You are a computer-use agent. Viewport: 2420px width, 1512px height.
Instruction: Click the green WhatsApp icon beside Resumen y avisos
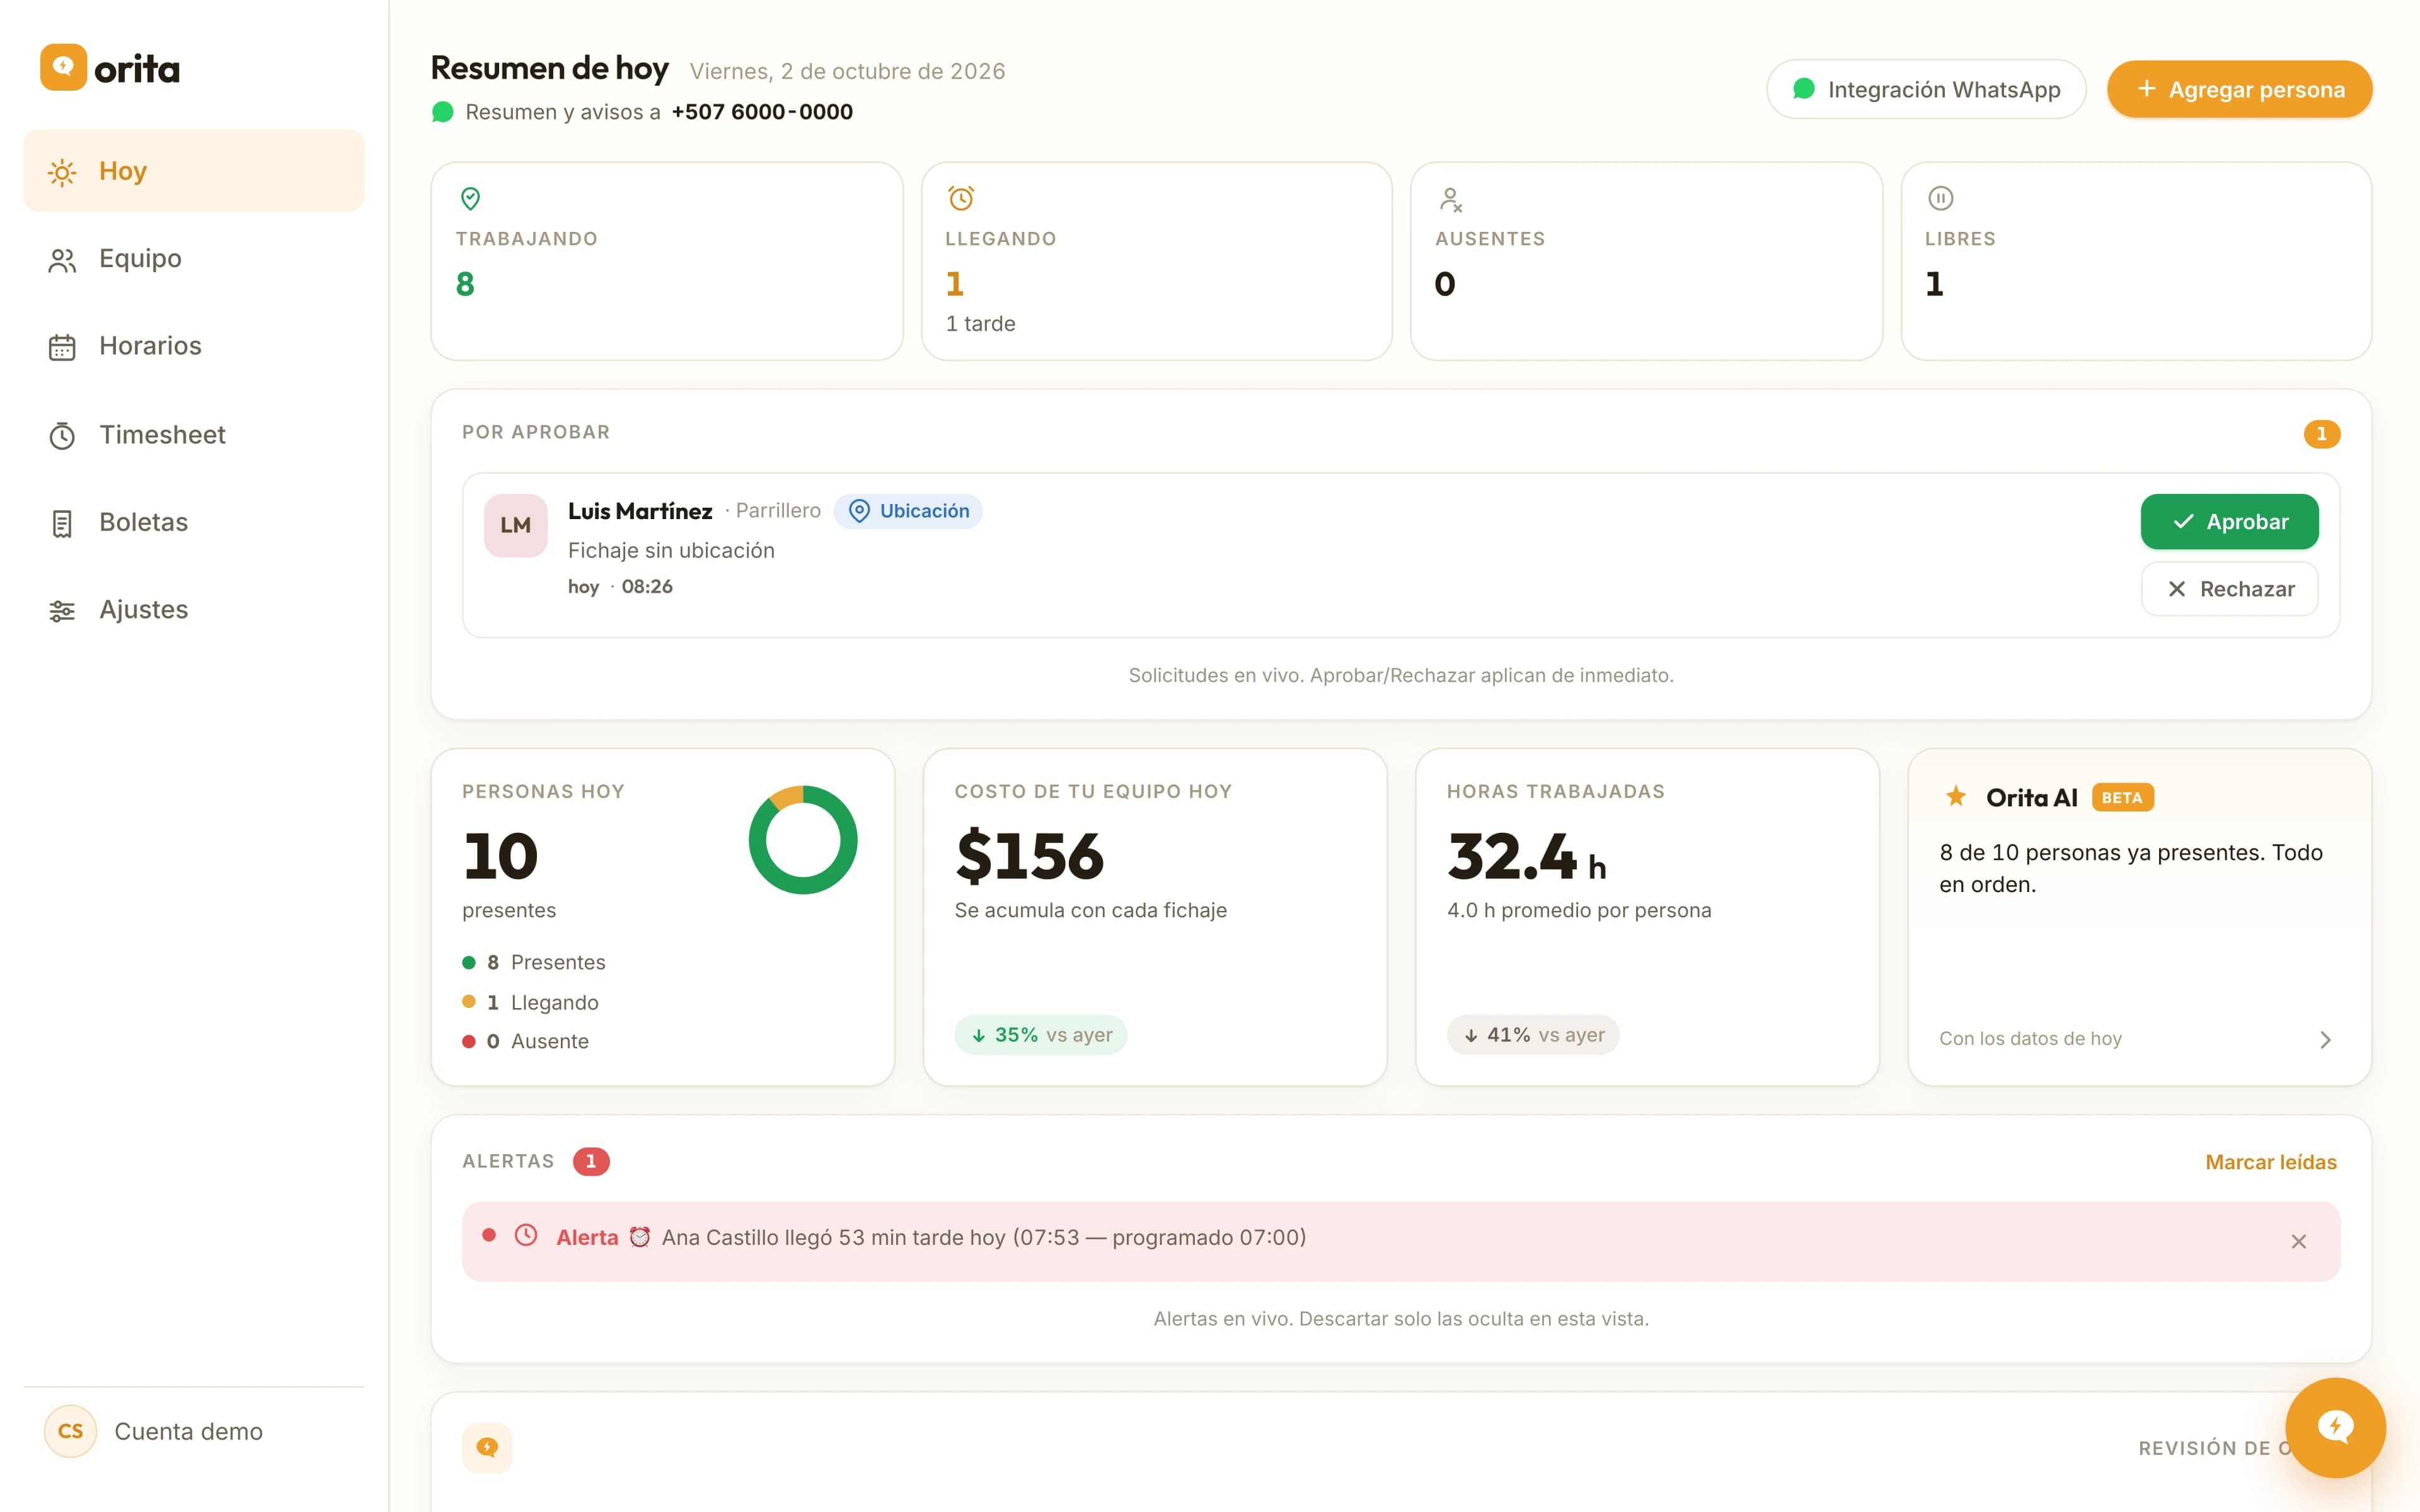[x=442, y=112]
